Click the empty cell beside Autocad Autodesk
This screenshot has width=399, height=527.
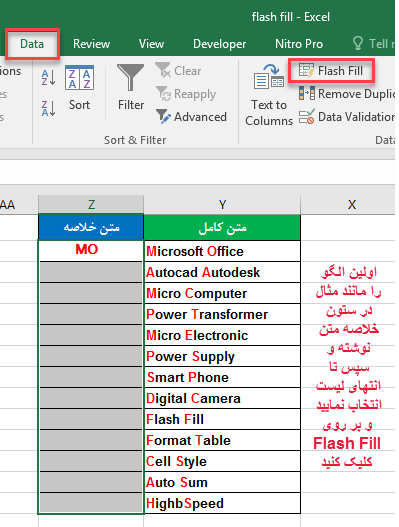pos(91,272)
